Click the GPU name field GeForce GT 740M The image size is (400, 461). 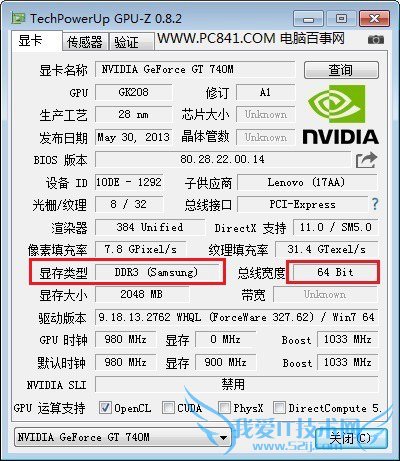tap(195, 69)
